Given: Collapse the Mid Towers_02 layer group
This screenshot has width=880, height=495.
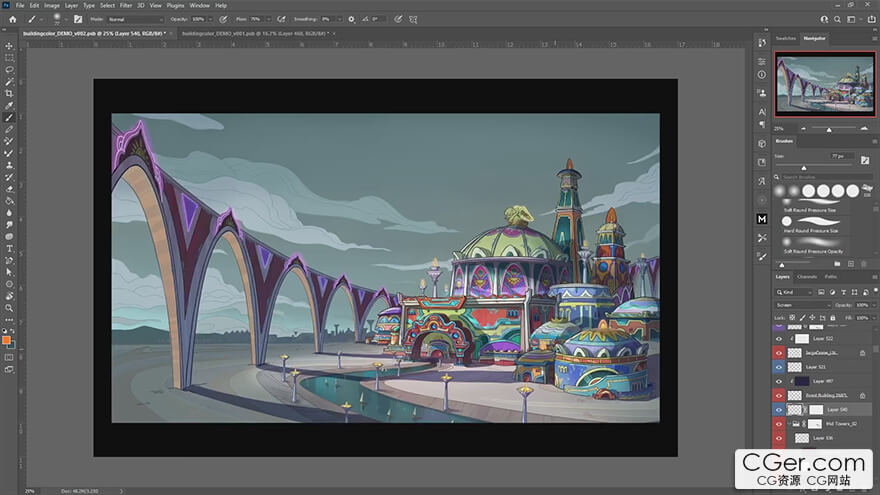Looking at the screenshot, I should tap(788, 424).
